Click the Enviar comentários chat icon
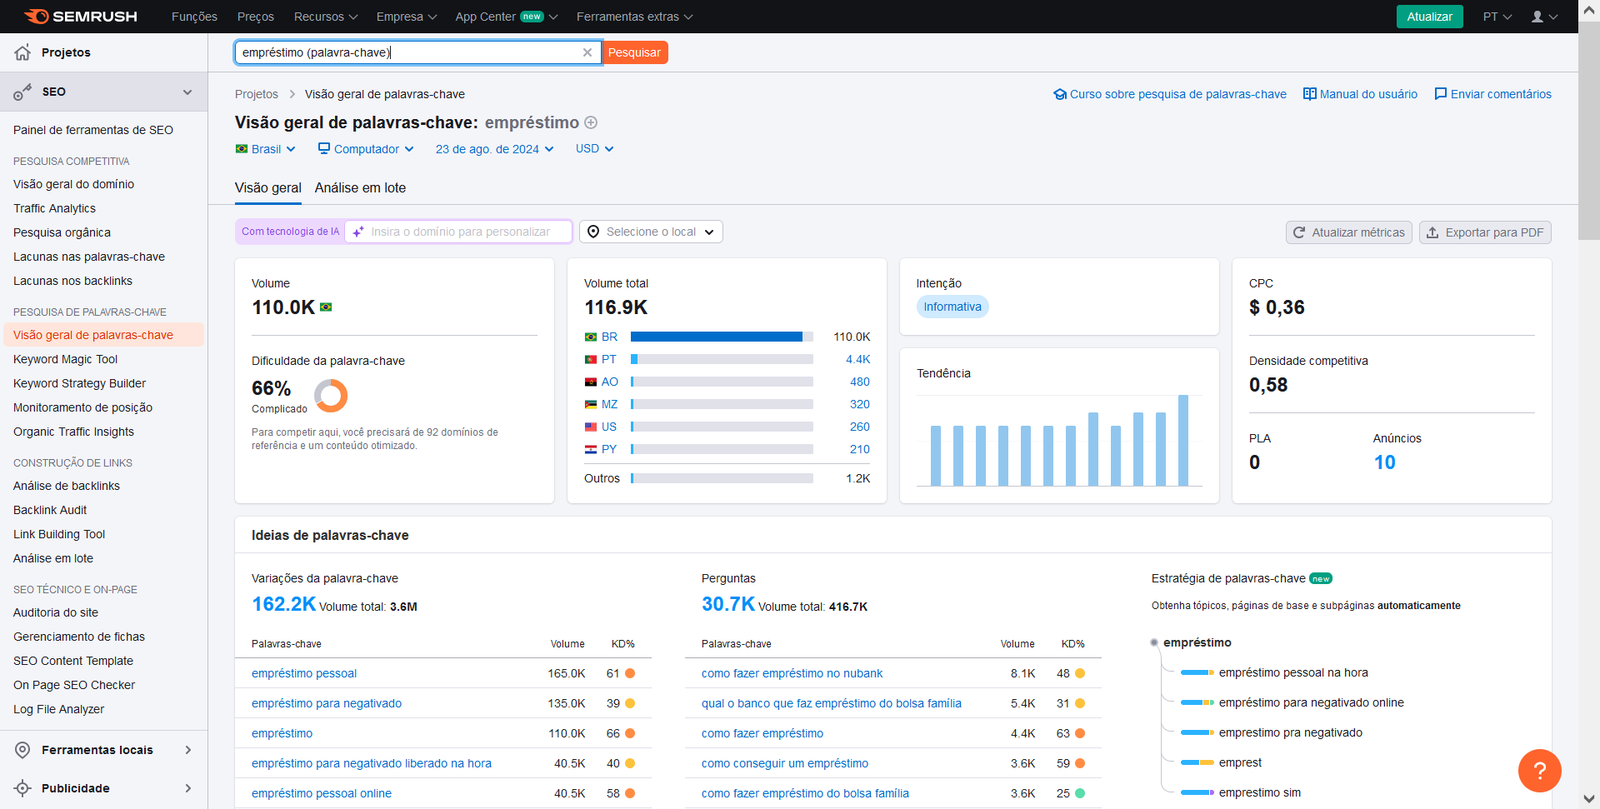 tap(1440, 94)
